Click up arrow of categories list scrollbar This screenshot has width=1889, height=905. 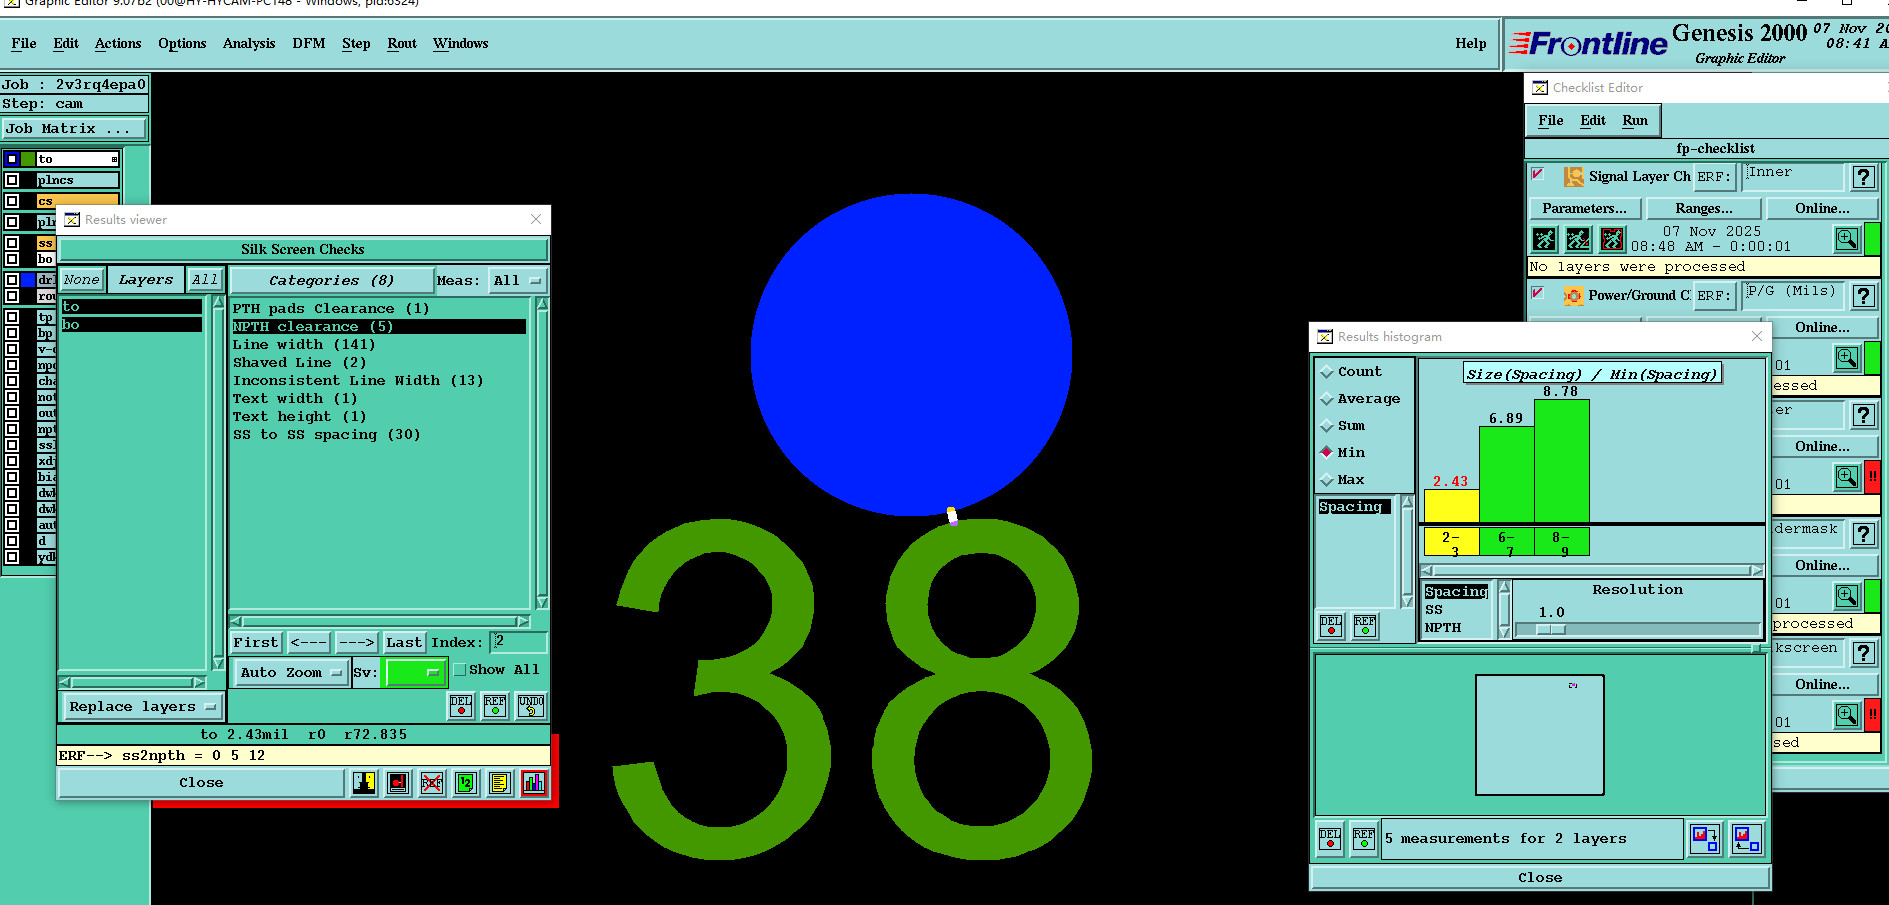point(542,304)
